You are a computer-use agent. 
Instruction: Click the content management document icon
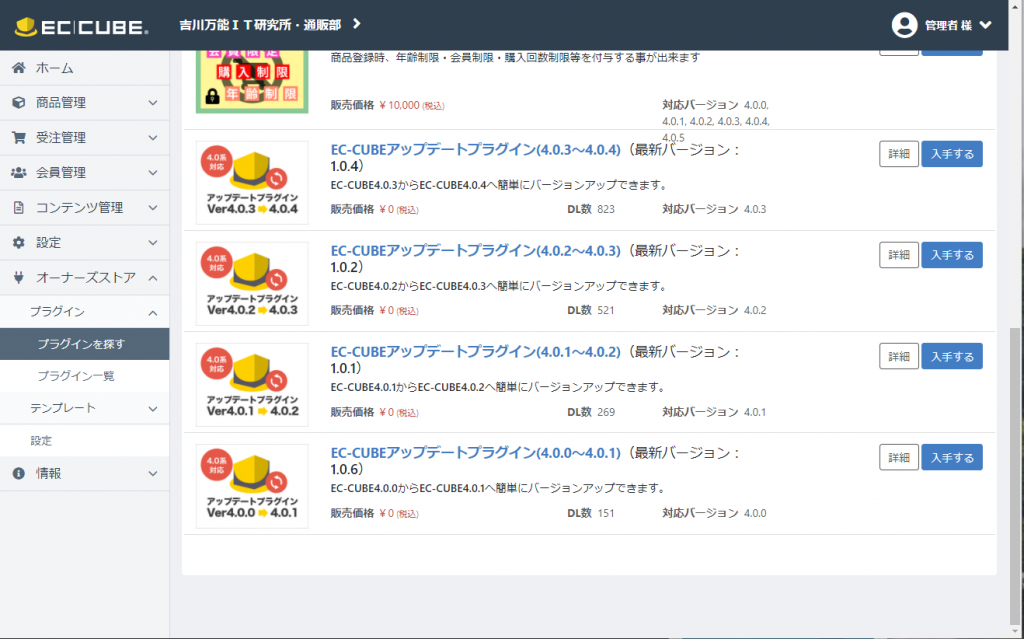(x=18, y=208)
